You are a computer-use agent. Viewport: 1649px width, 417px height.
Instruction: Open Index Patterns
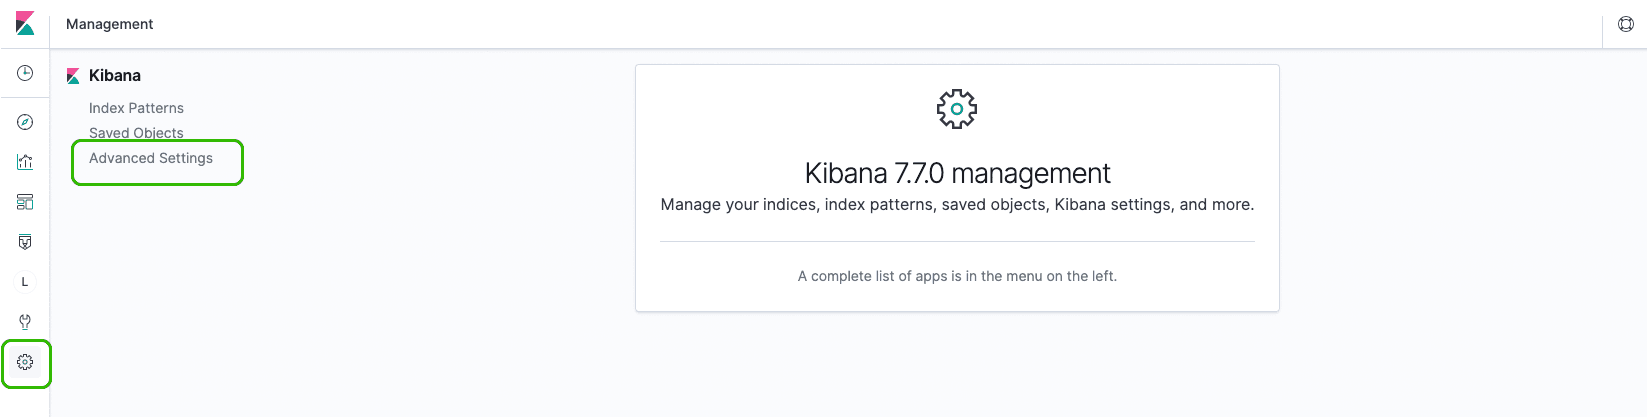pyautogui.click(x=136, y=108)
